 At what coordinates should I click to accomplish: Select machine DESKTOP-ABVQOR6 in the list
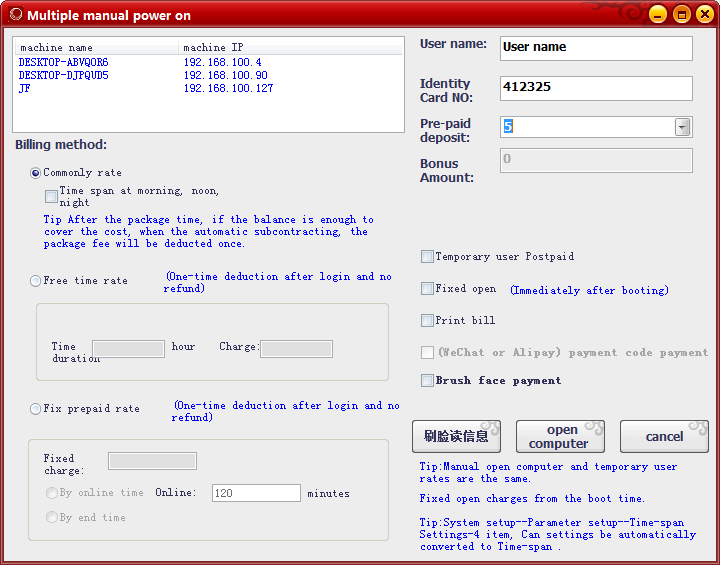point(63,62)
